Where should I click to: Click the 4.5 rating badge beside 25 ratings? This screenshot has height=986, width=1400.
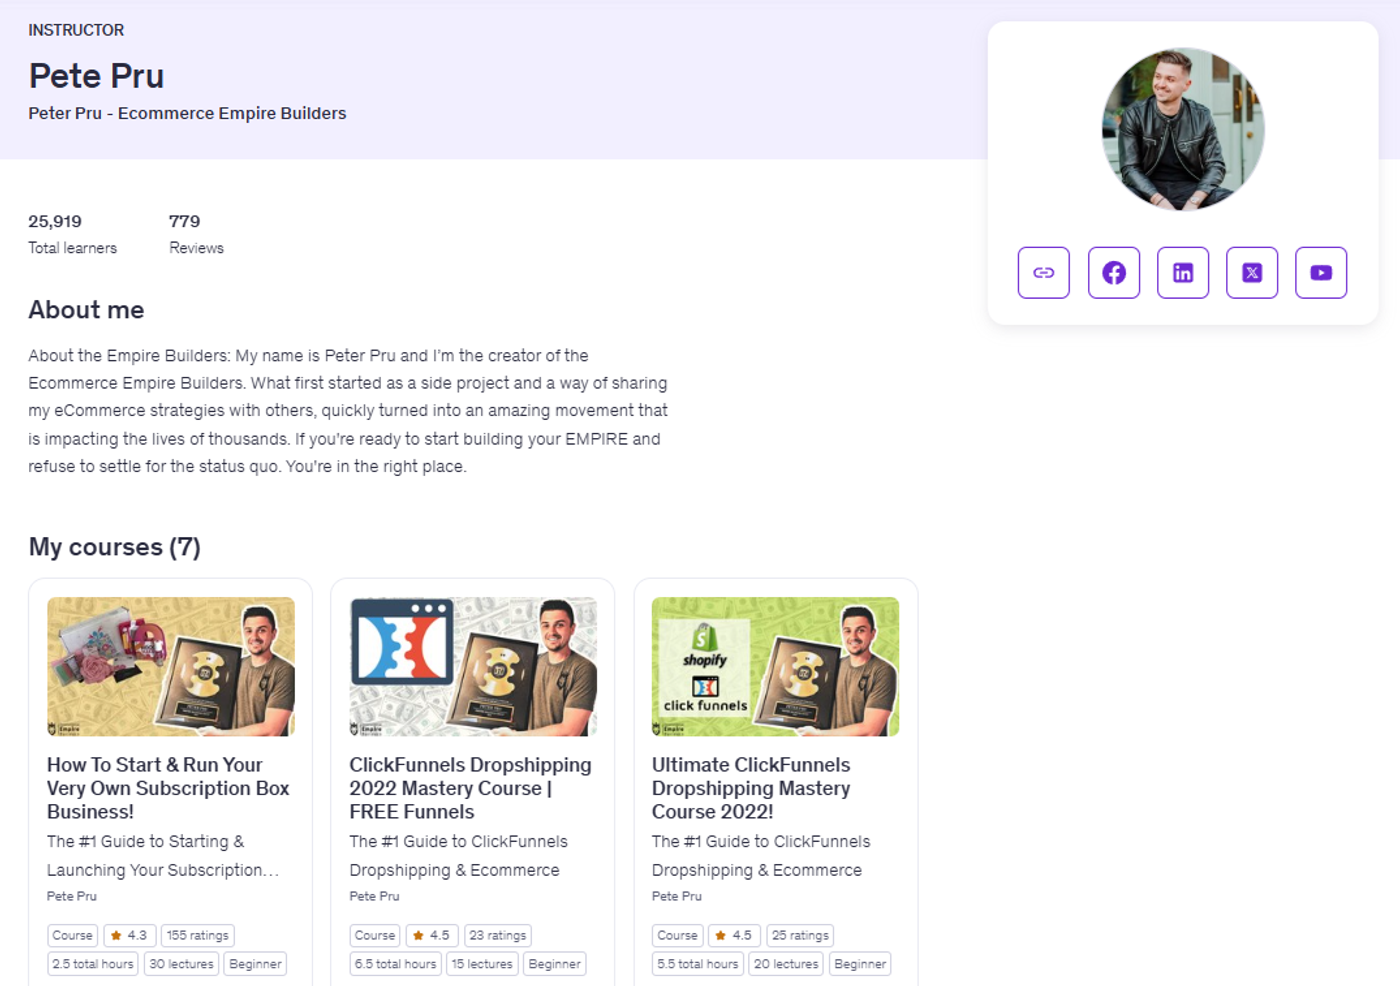[734, 936]
